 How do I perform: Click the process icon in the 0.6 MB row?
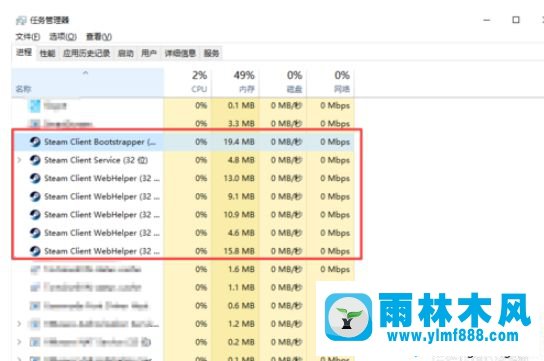[35, 306]
